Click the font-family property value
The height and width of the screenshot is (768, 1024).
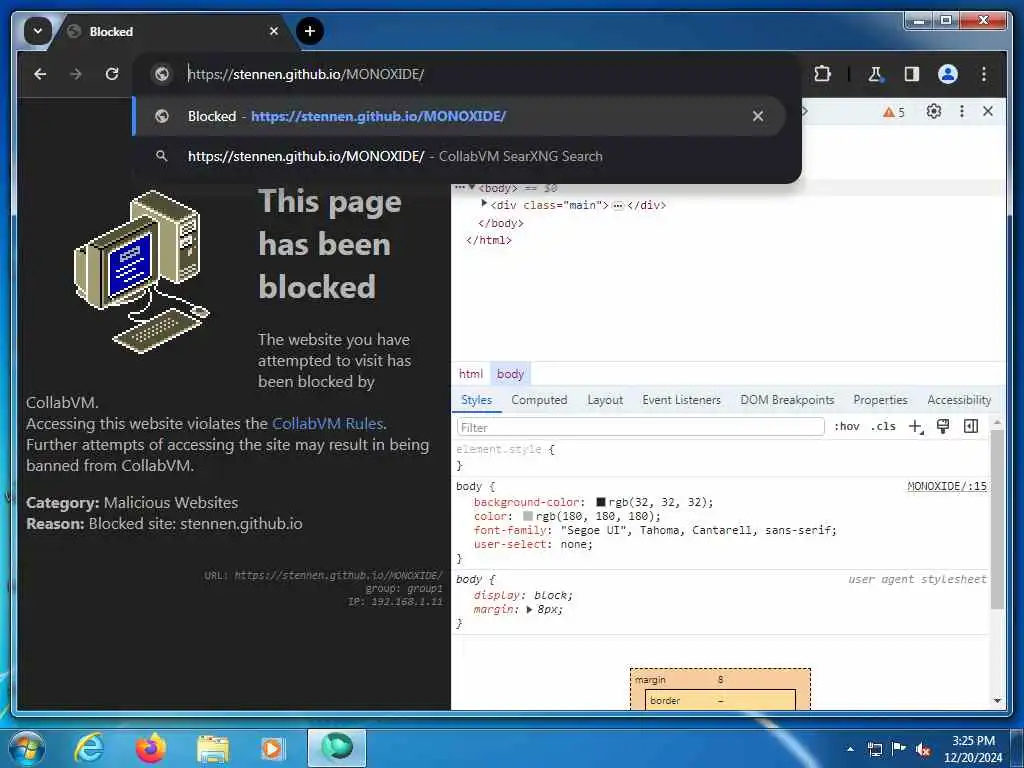click(697, 530)
